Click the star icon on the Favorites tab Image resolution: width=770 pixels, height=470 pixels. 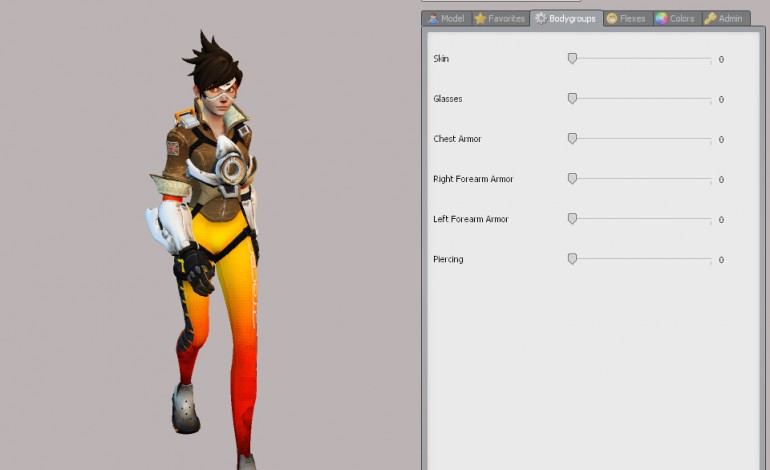click(x=480, y=19)
